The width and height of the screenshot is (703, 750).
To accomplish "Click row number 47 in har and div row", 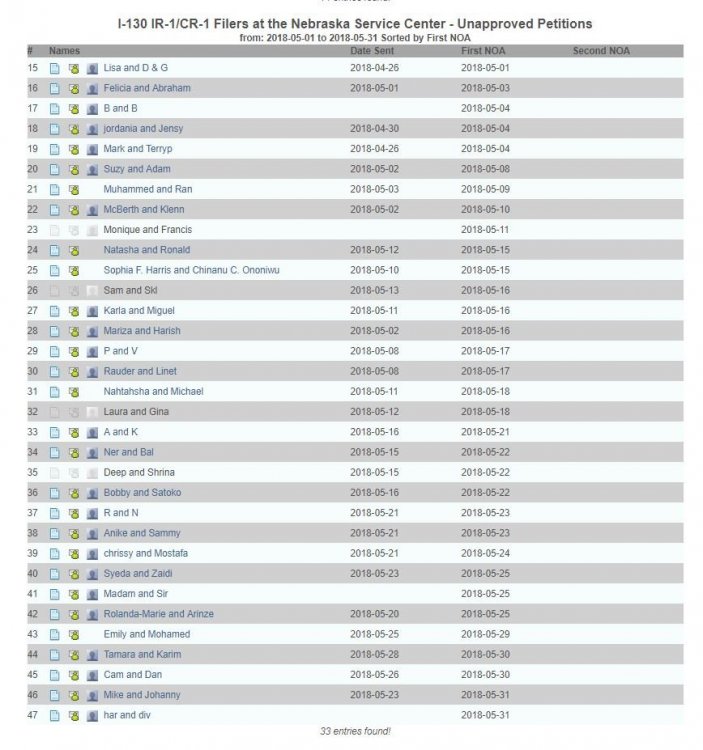I will click(x=33, y=715).
